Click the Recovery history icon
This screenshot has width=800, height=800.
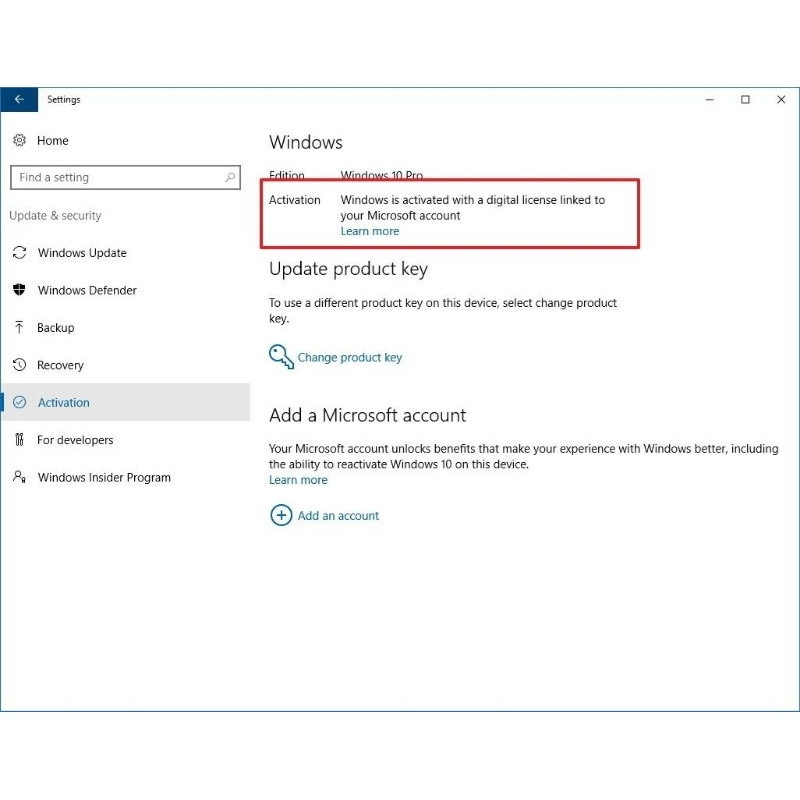tap(19, 365)
